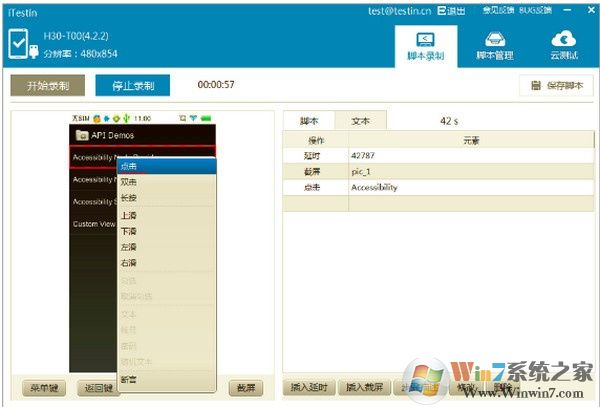
Task: Open the BUG反馈 bug report link
Action: 536,10
